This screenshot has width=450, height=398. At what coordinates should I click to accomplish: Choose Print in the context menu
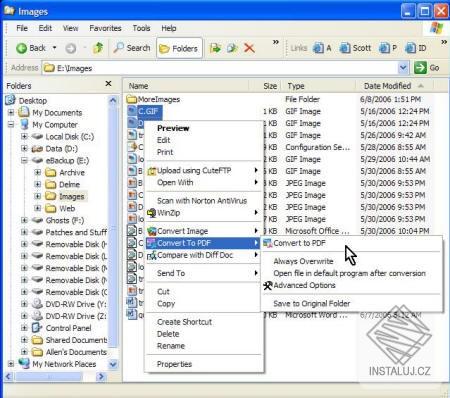click(x=165, y=152)
